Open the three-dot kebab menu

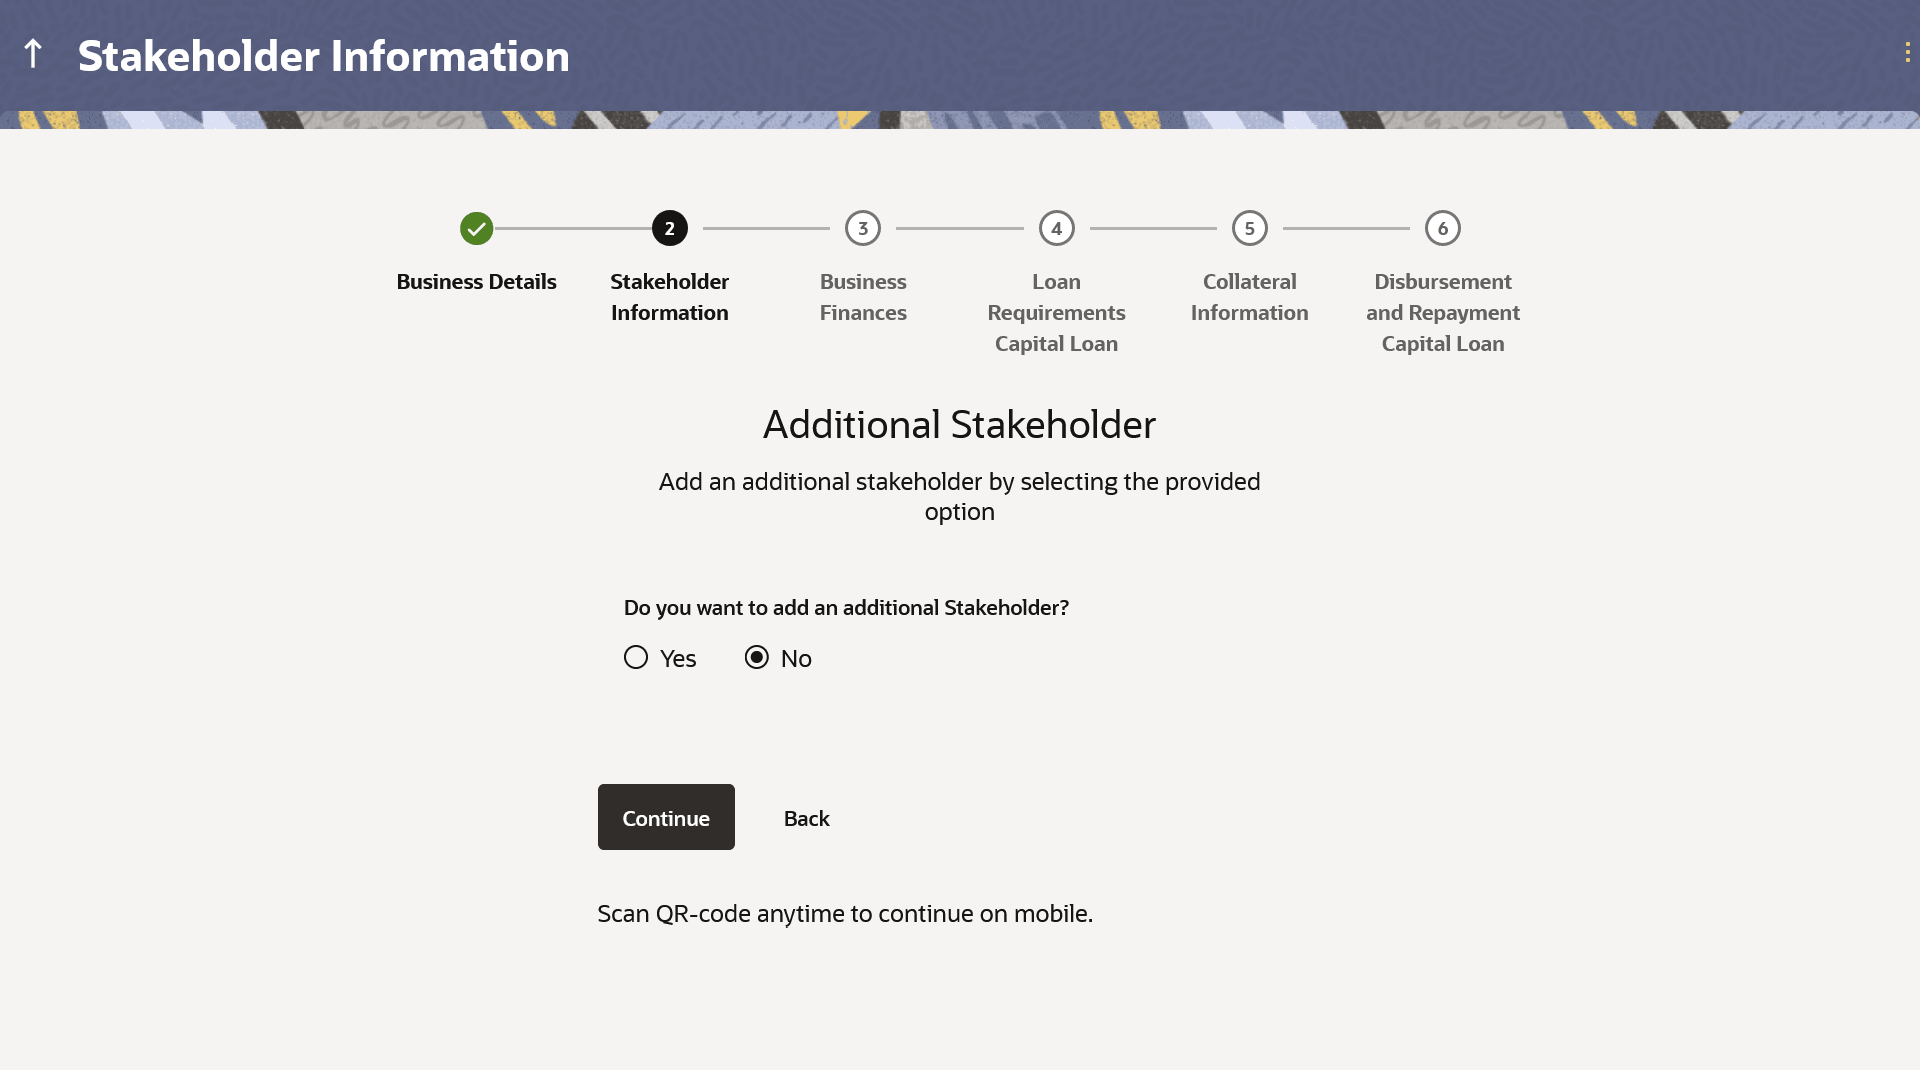(x=1909, y=52)
